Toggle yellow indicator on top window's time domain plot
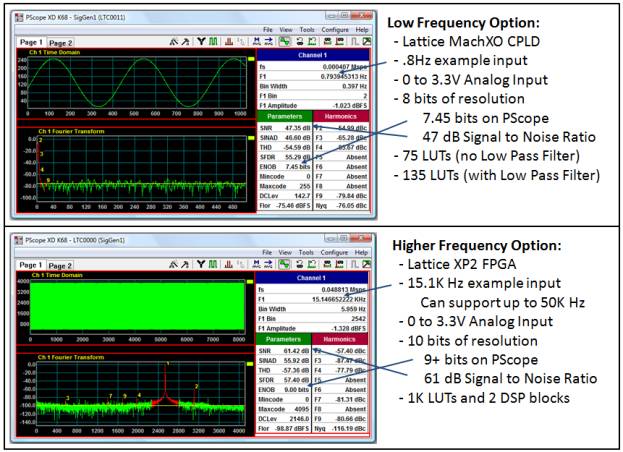 [x=252, y=60]
